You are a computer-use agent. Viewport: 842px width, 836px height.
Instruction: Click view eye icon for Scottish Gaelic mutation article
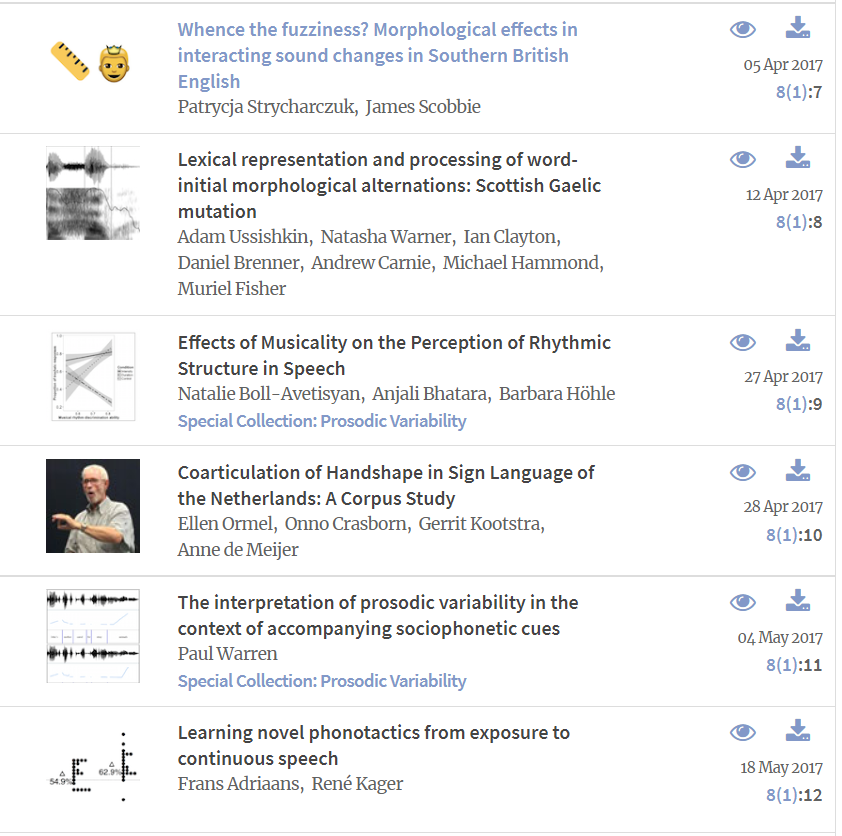[742, 159]
